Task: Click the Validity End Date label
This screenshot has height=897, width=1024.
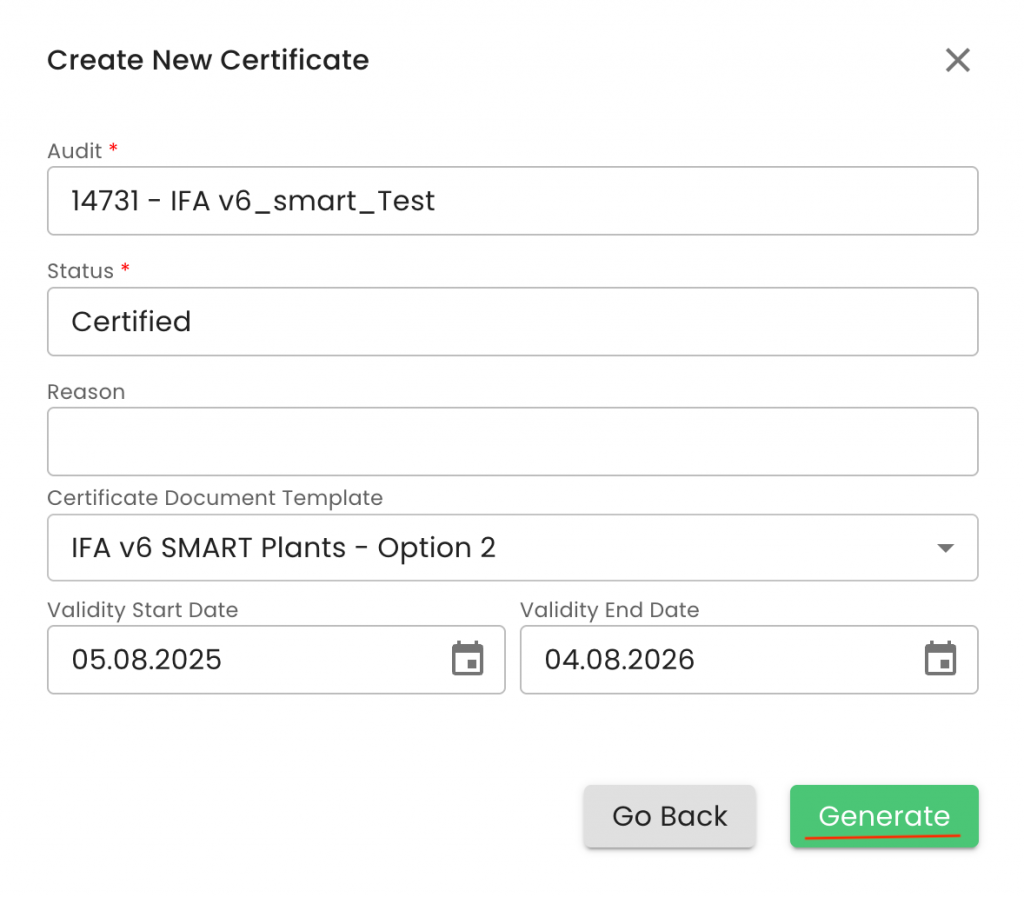Action: (x=609, y=610)
